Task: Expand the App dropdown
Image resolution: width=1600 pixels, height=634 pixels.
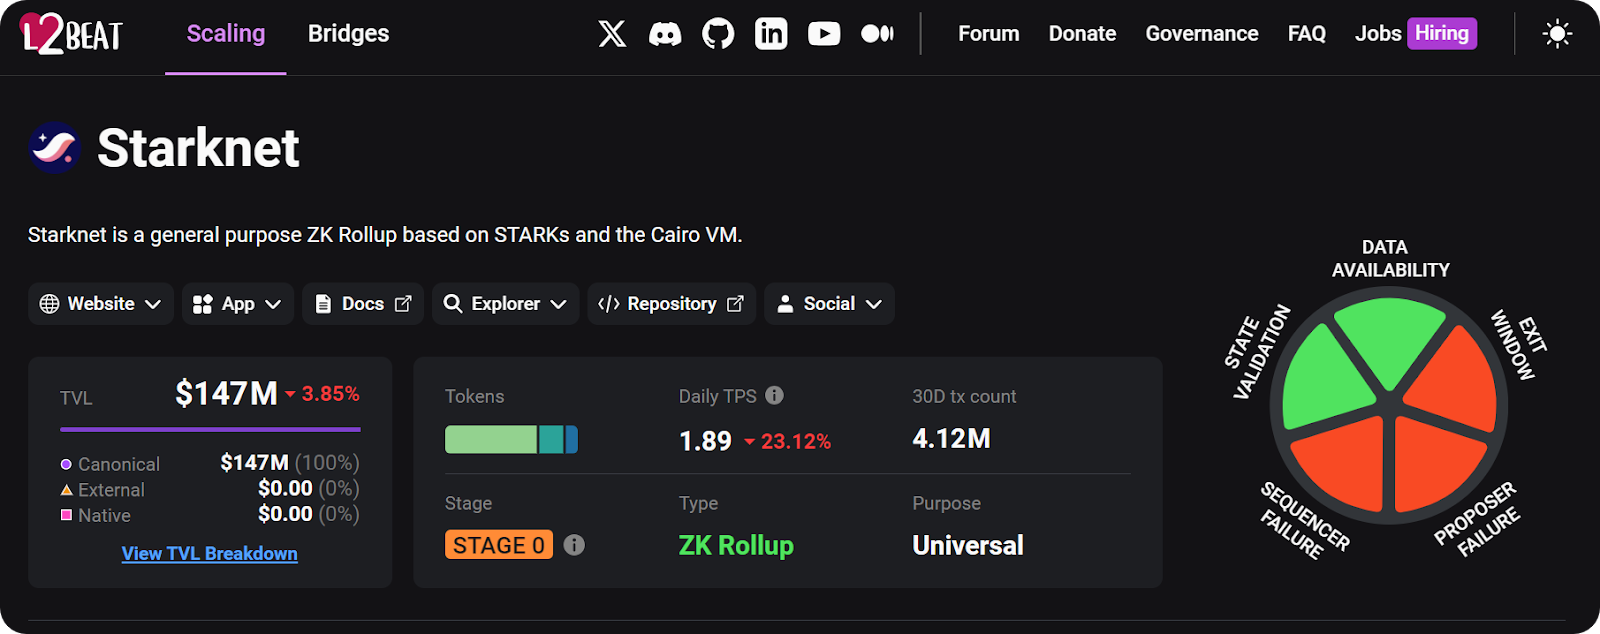Action: tap(237, 304)
